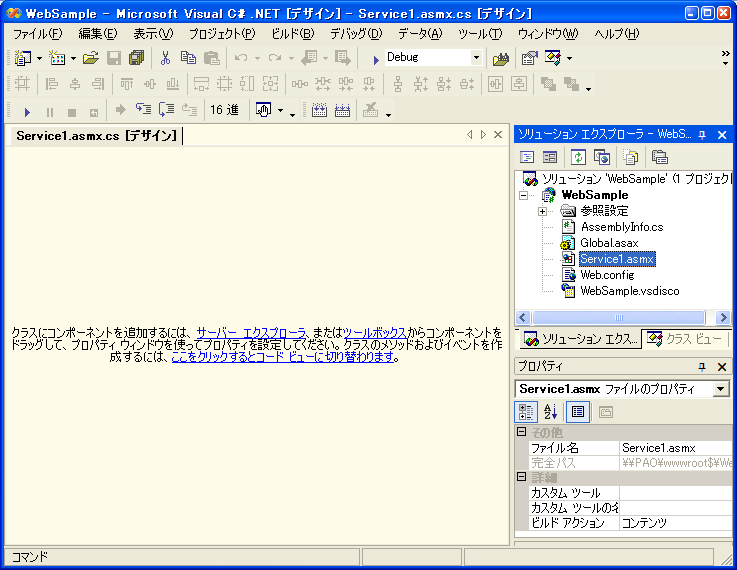Open the ツール(T) menu

tap(480, 34)
